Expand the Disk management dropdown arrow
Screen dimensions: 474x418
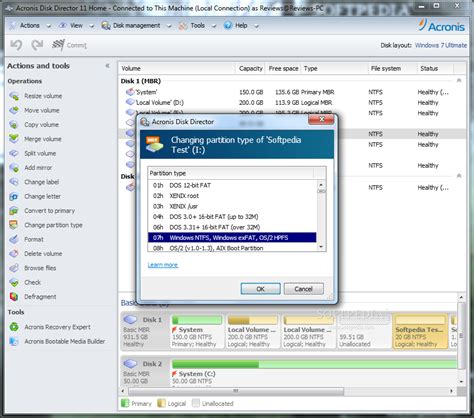[169, 26]
